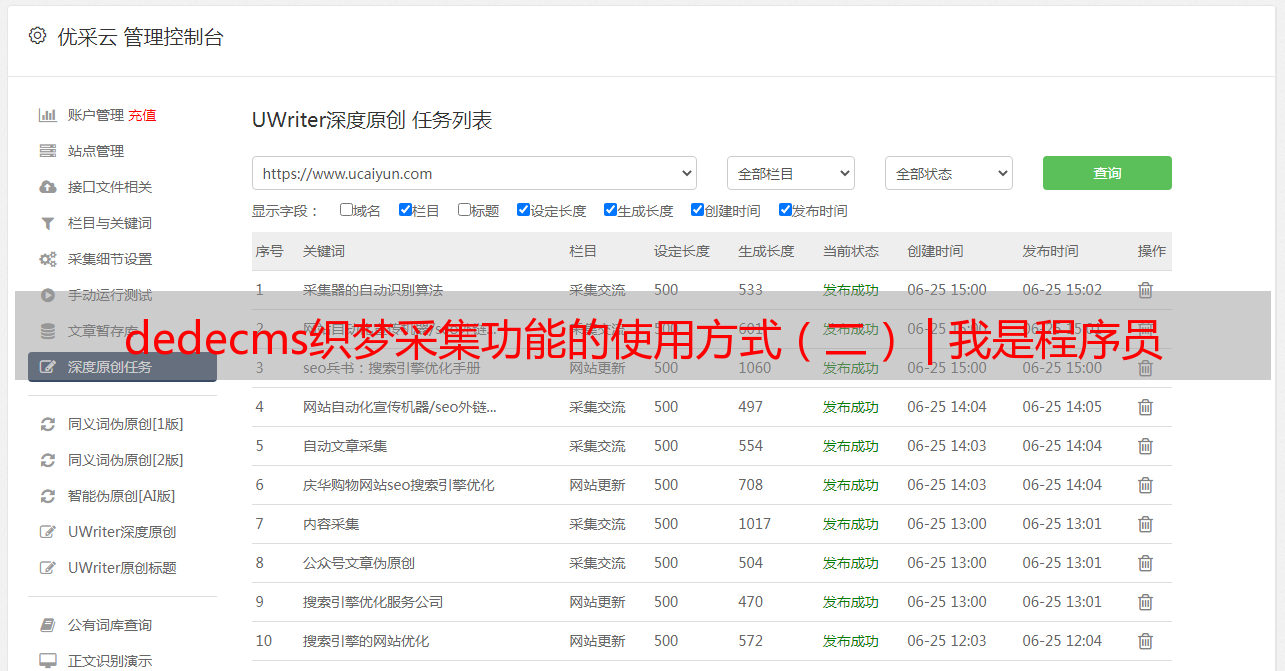Click the keyword 搜索引擎优化服务公司
This screenshot has width=1285, height=671.
click(373, 602)
